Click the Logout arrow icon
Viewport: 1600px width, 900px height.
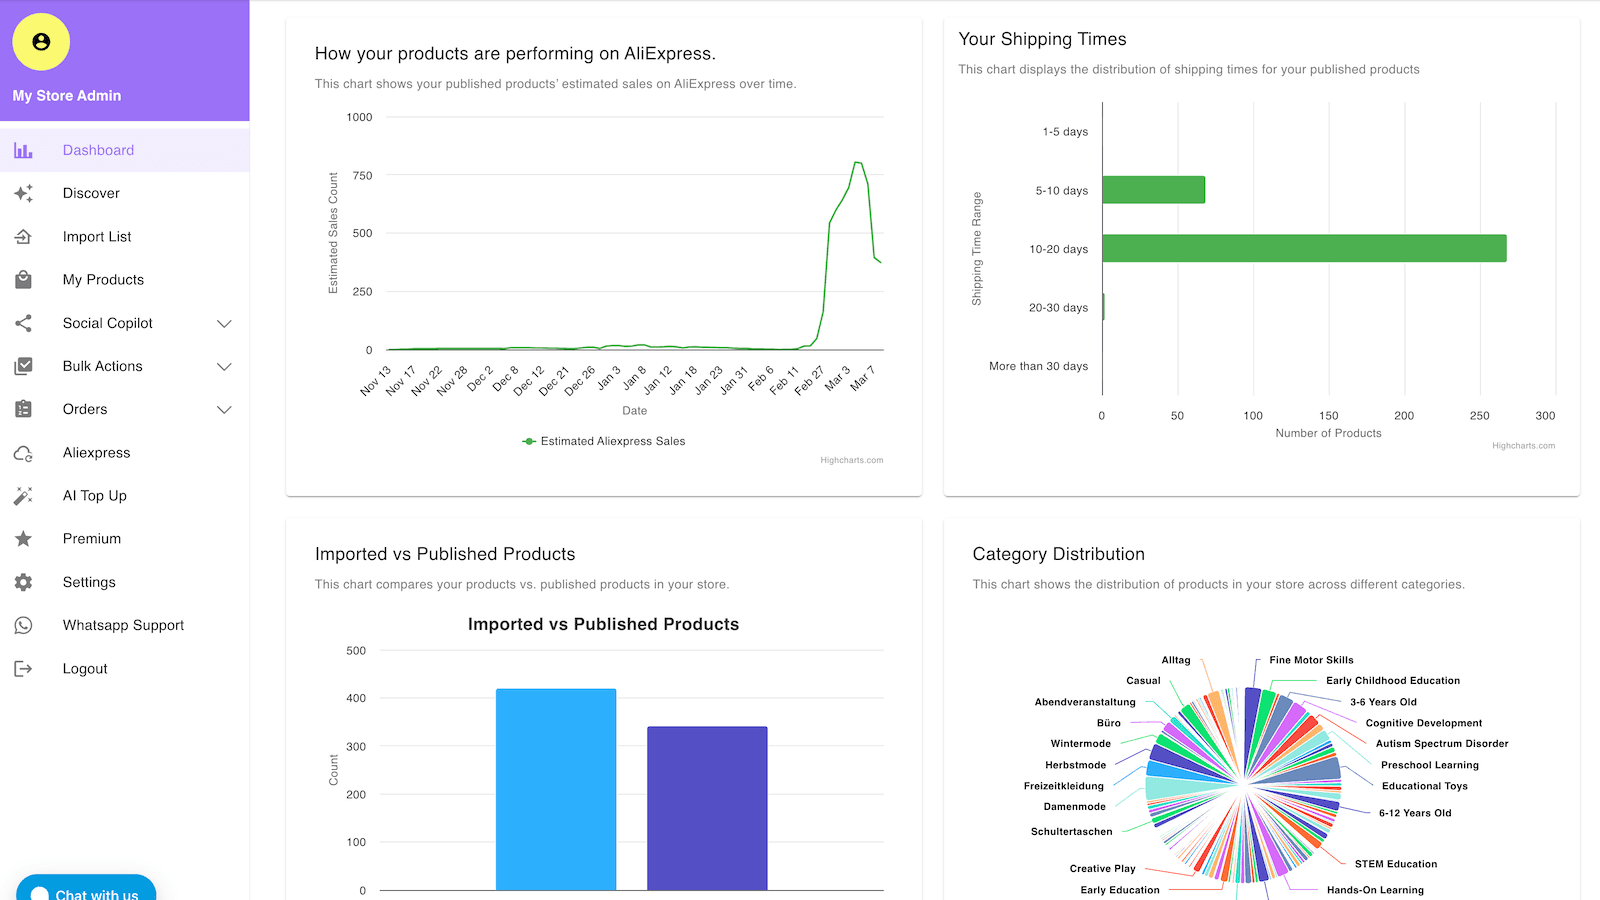[x=23, y=668]
